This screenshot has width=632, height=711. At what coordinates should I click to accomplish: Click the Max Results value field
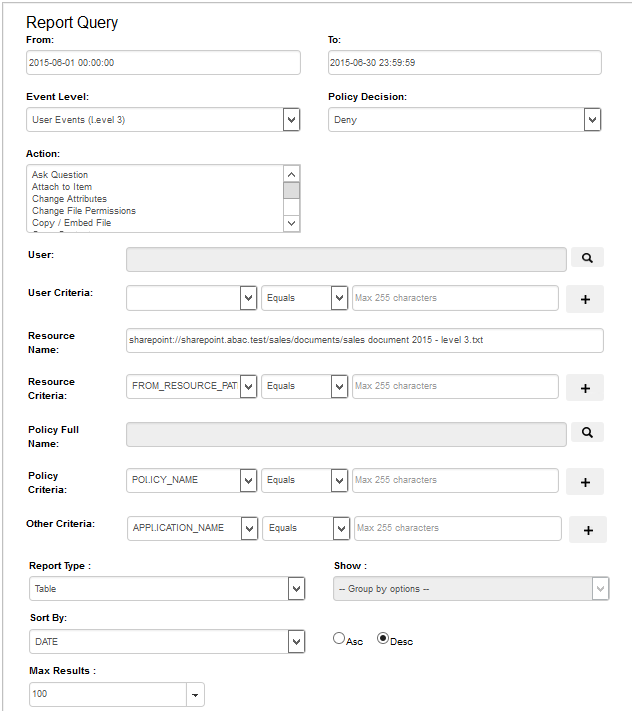click(108, 694)
